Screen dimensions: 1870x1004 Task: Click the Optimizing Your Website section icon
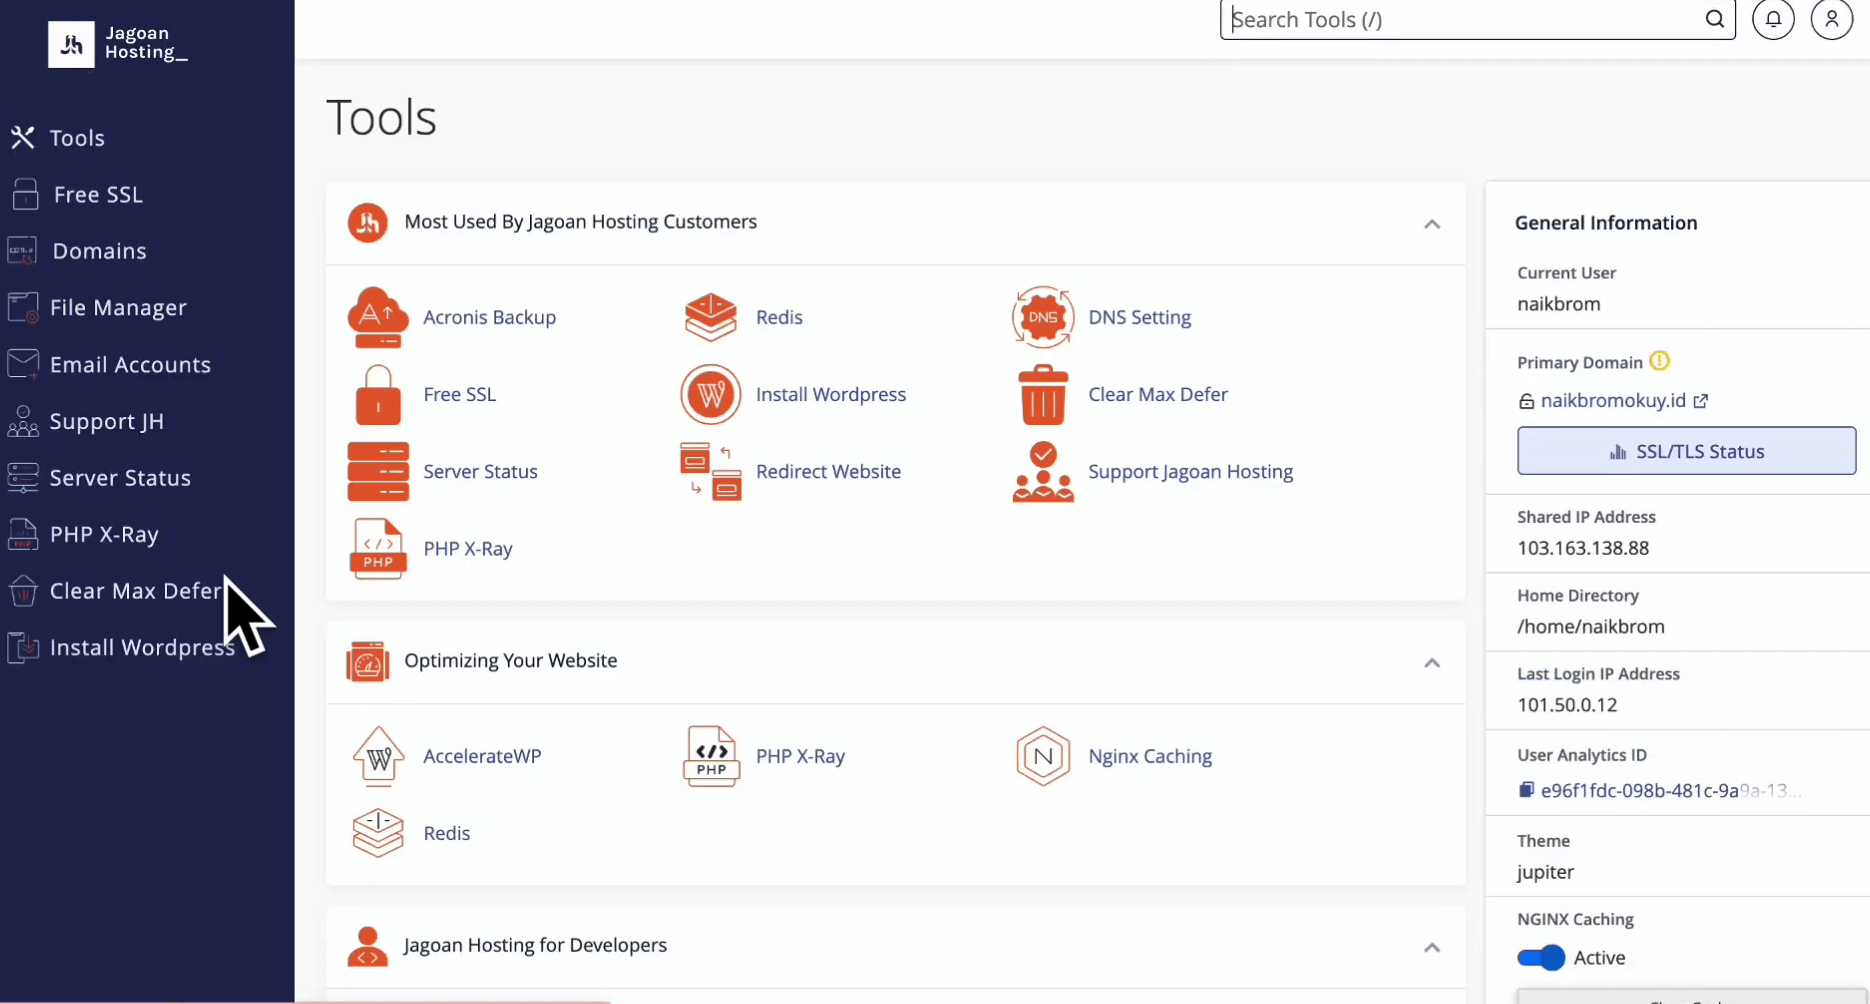pos(367,661)
